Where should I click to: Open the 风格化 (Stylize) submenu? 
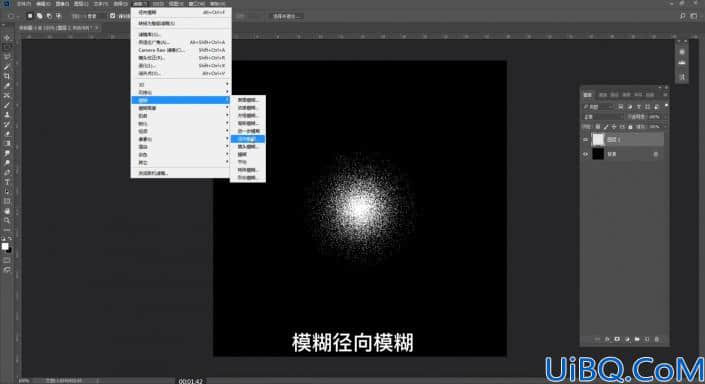(x=181, y=92)
